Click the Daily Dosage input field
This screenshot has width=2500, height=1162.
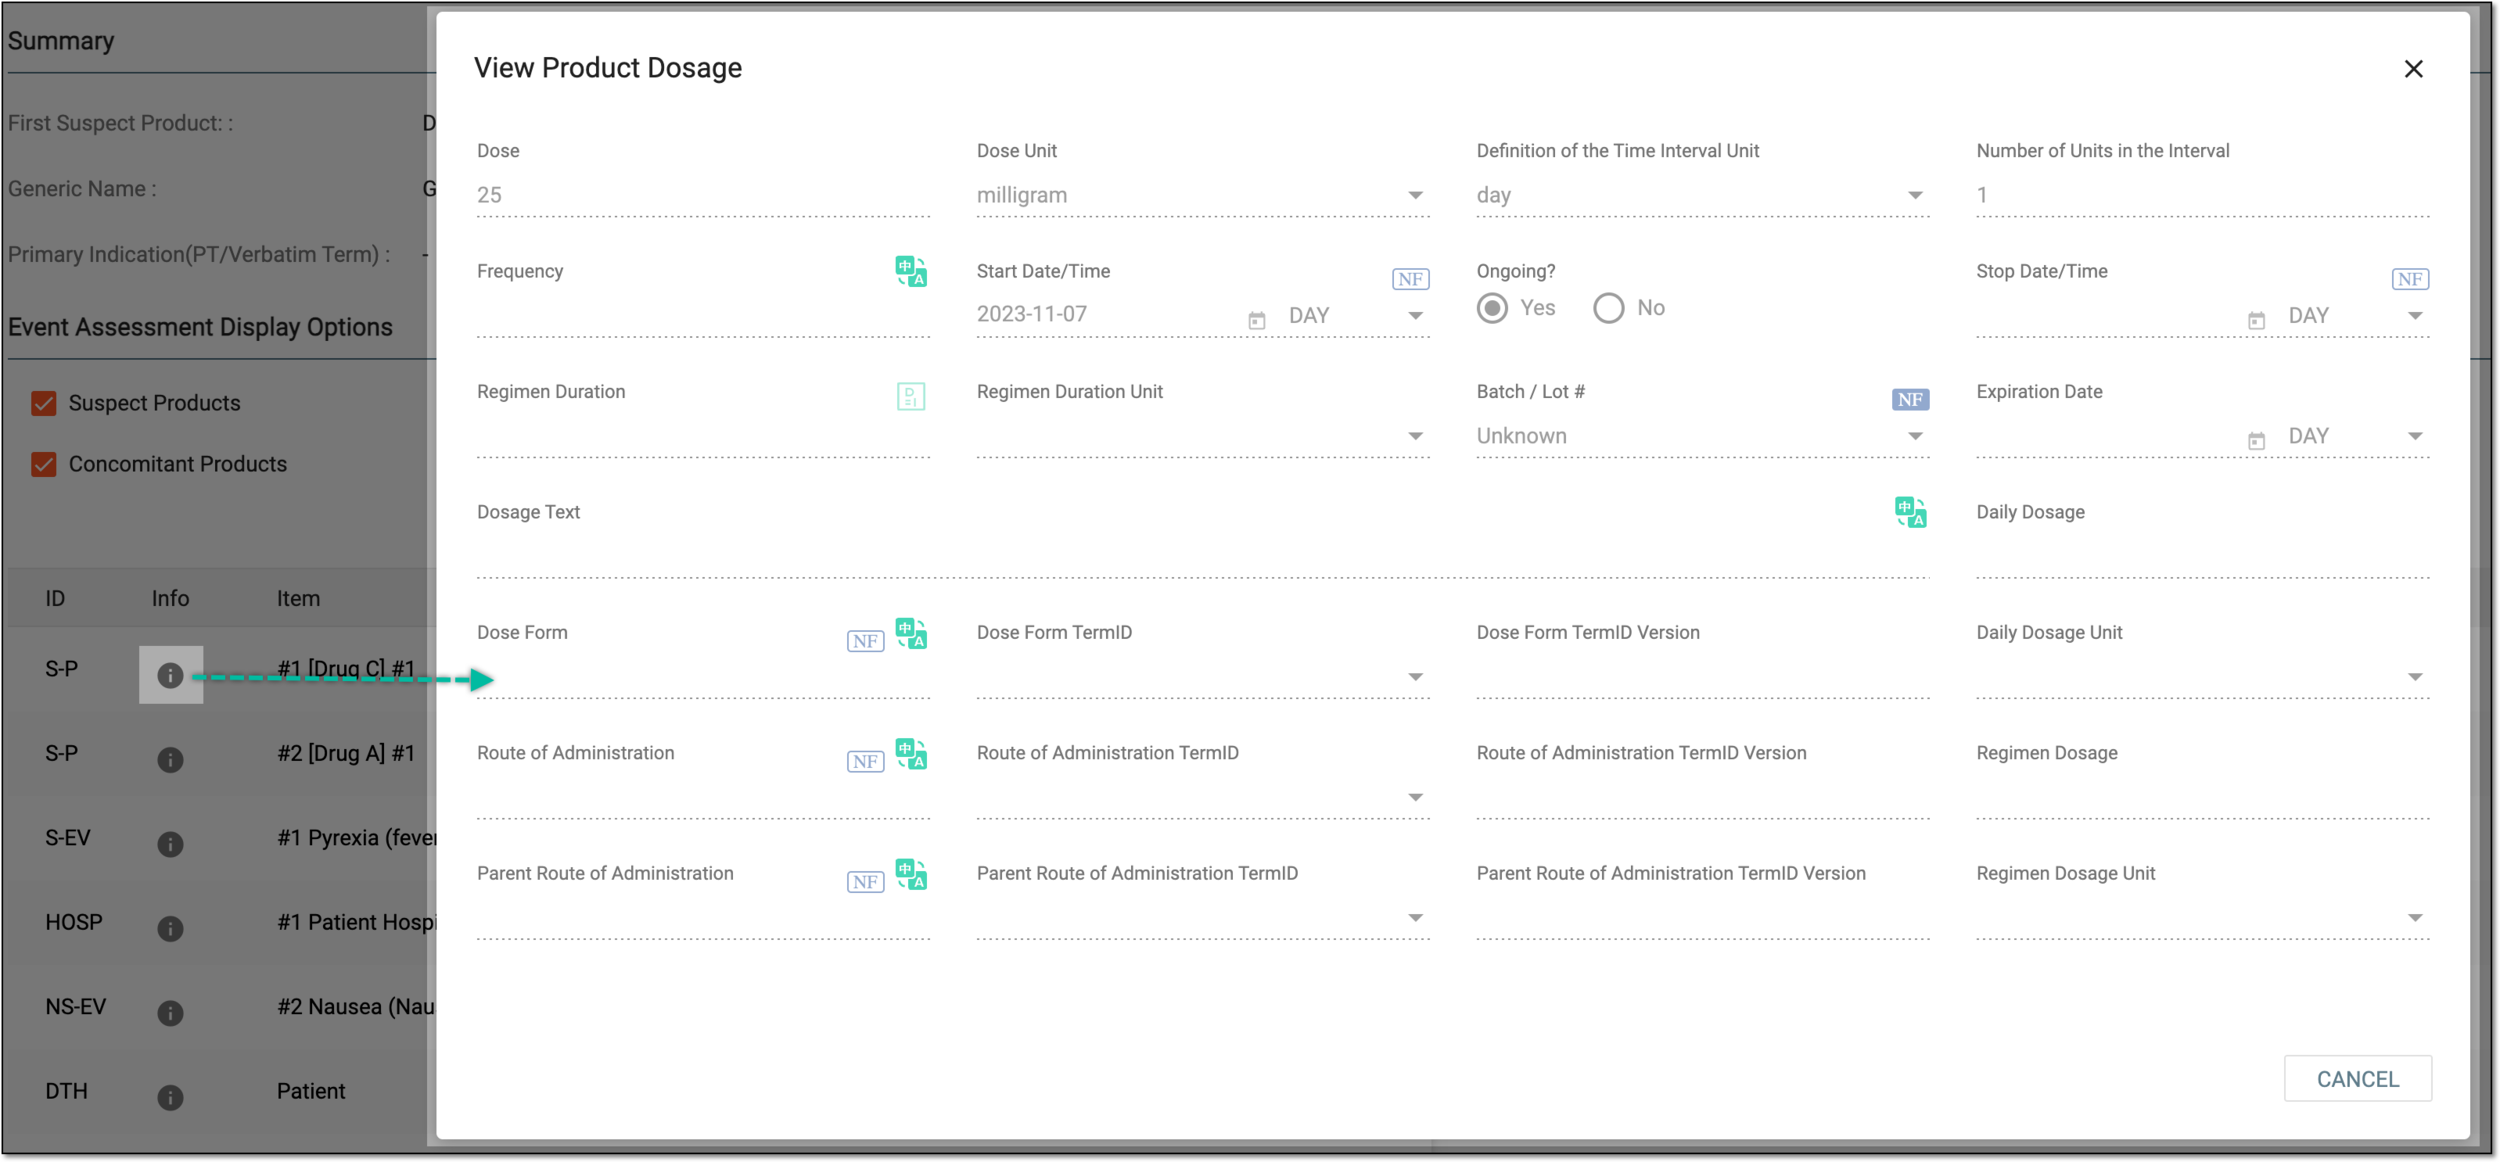[2203, 558]
